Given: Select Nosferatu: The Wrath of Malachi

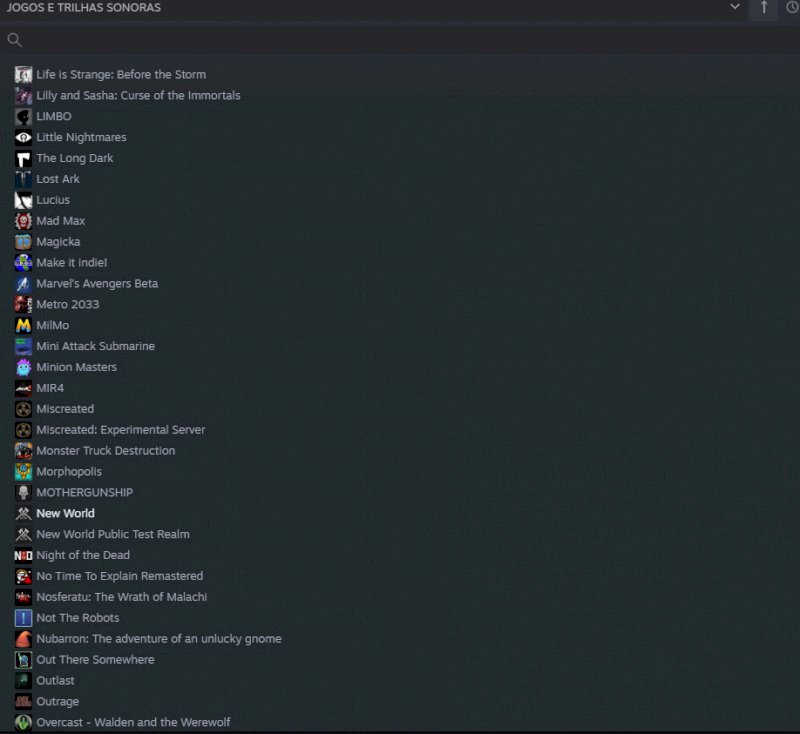Looking at the screenshot, I should [x=121, y=597].
